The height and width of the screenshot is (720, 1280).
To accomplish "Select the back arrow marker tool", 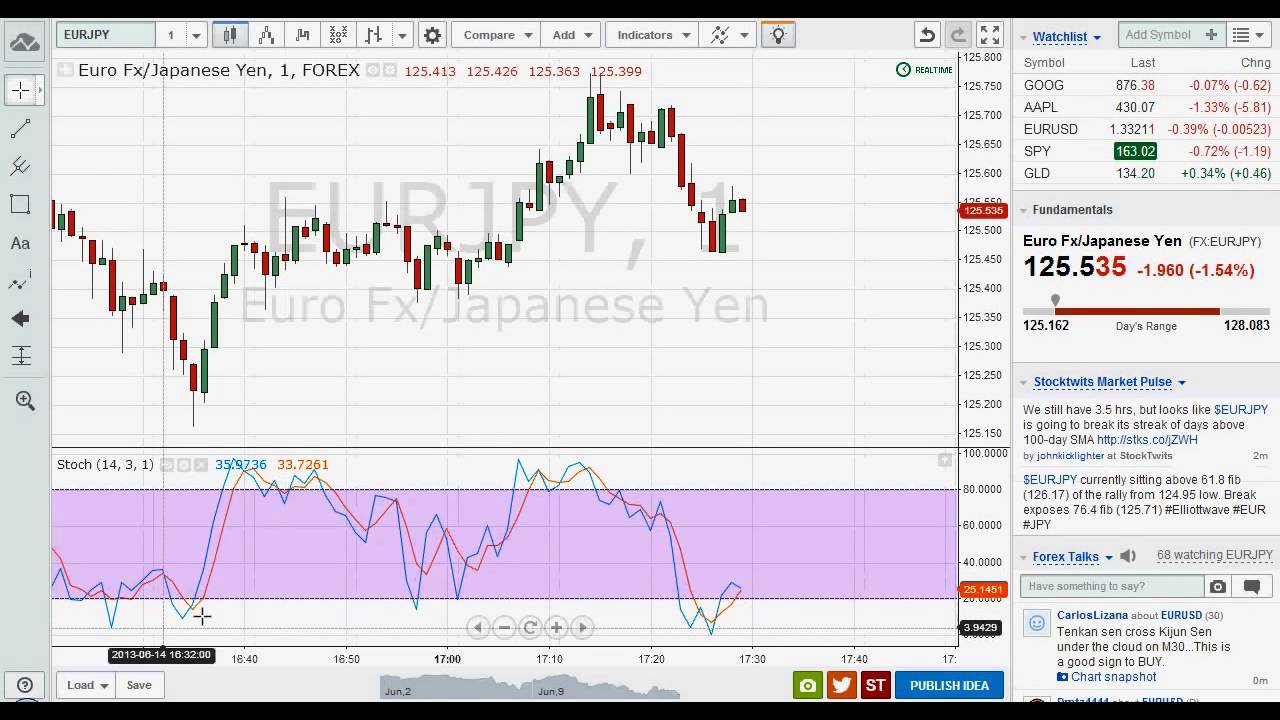I will [20, 319].
